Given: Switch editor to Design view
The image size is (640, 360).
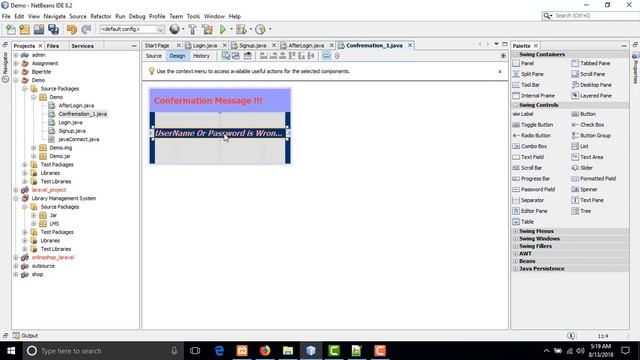Looking at the screenshot, I should 177,56.
